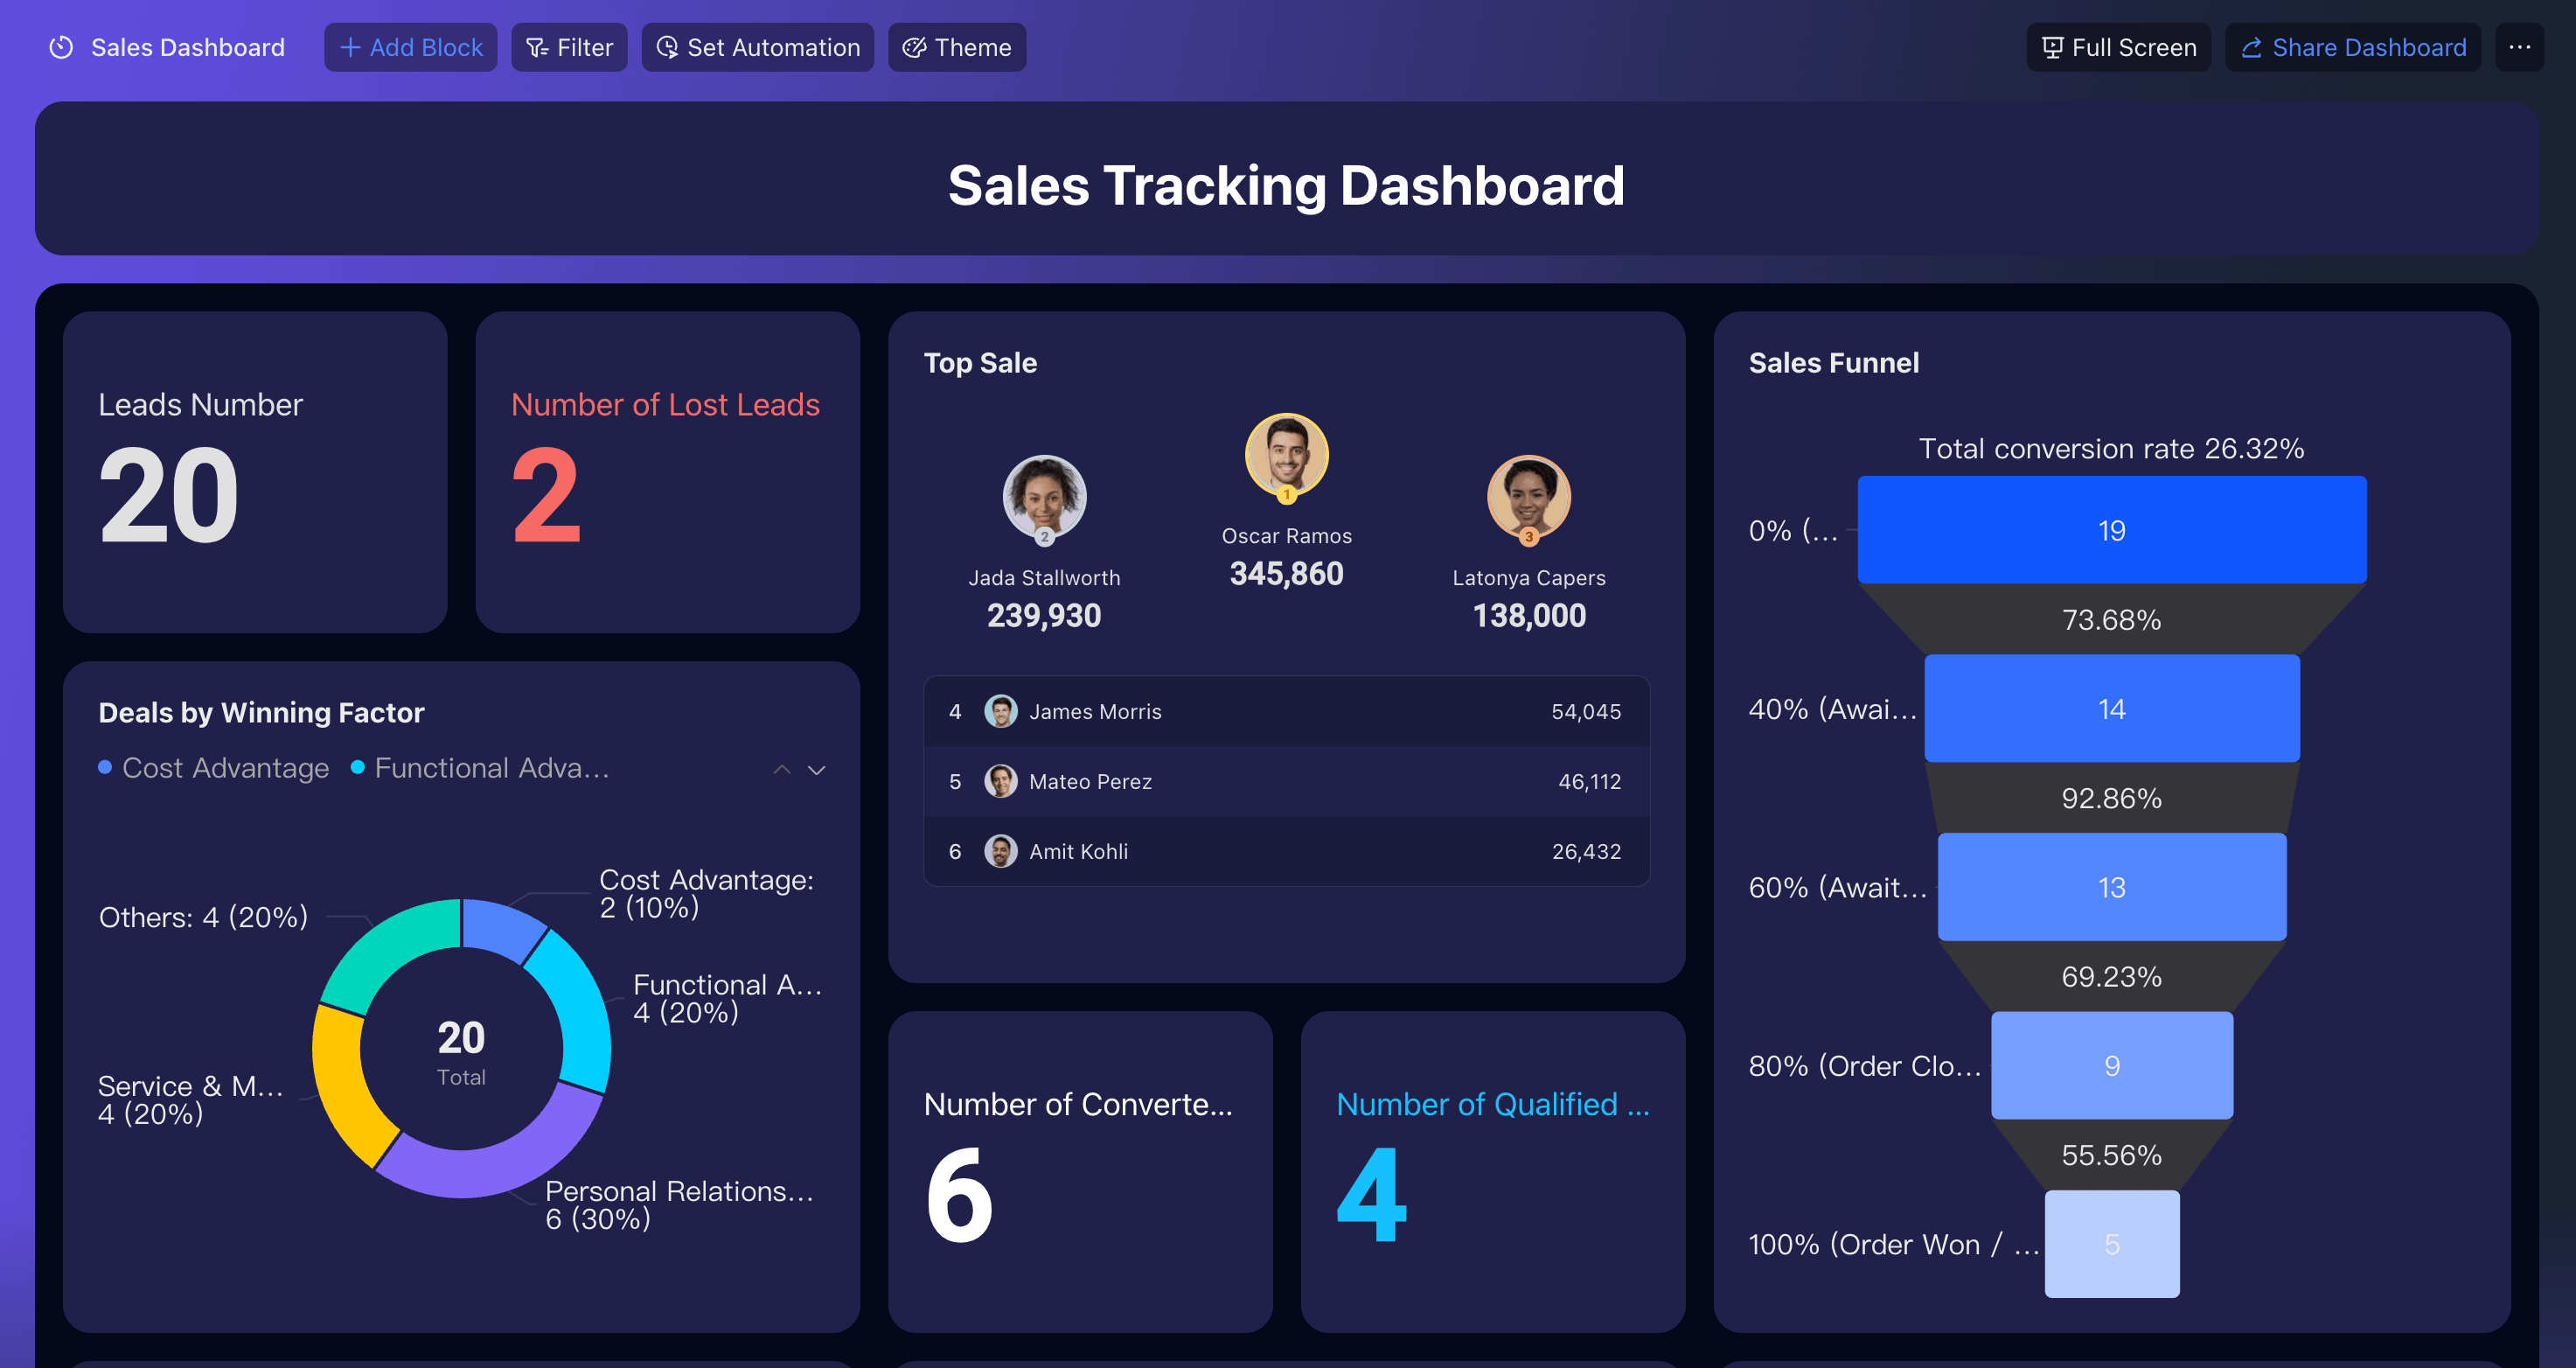The image size is (2576, 1368).
Task: Select the funnel bar showing 14
Action: click(2111, 708)
